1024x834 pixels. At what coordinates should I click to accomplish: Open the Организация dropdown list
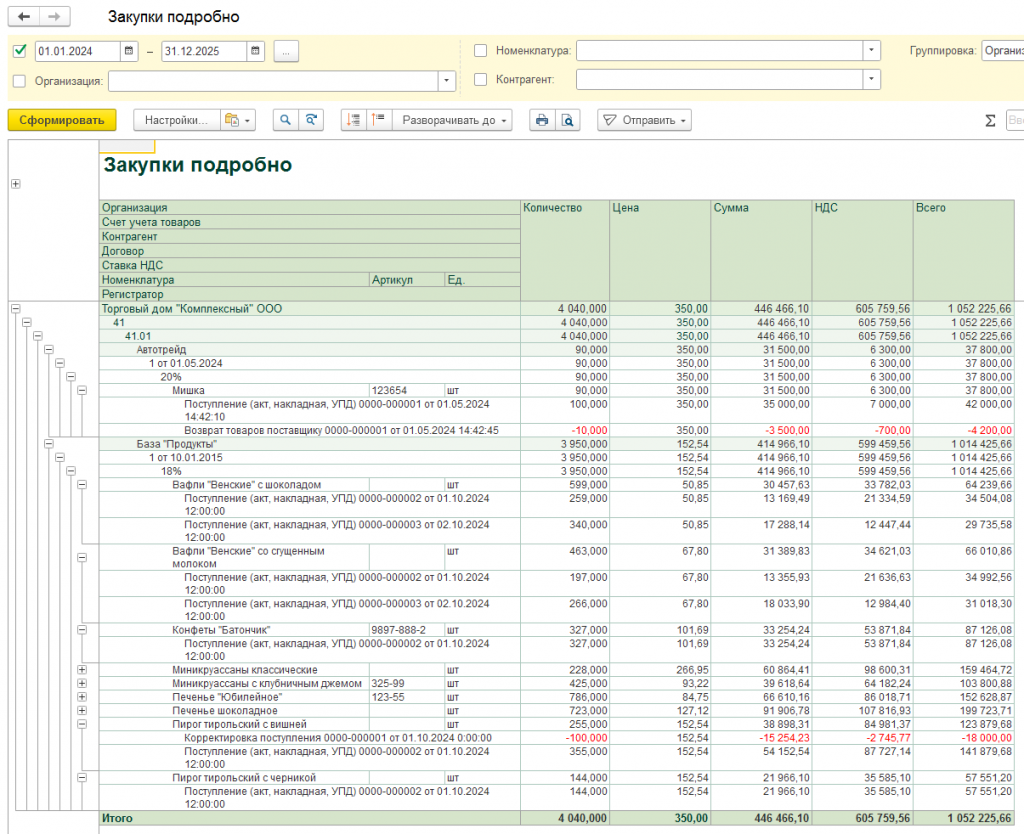pyautogui.click(x=447, y=81)
